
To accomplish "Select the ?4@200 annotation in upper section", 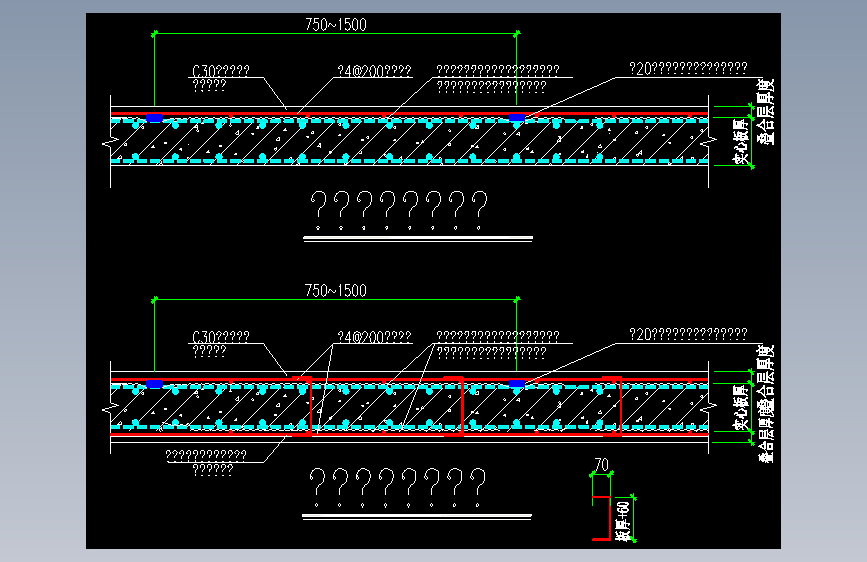I will click(374, 71).
